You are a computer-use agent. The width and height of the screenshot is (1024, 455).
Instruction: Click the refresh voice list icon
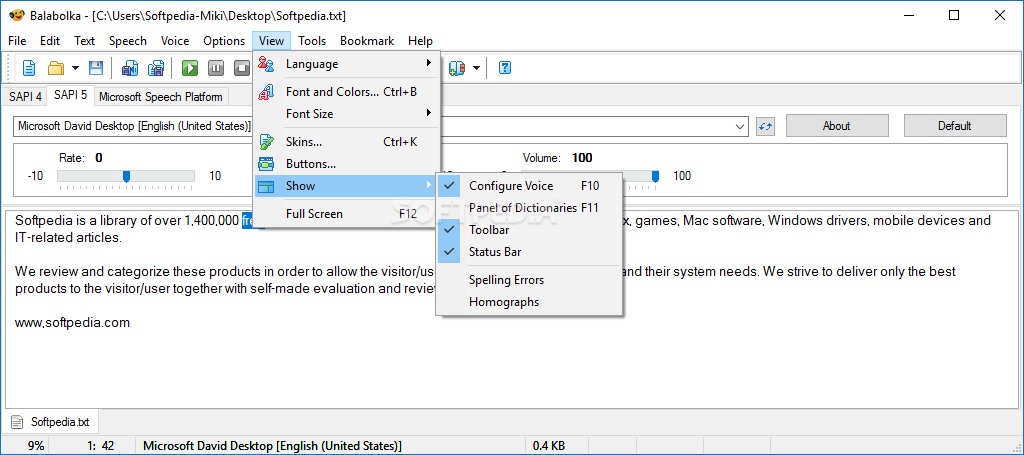tap(765, 126)
